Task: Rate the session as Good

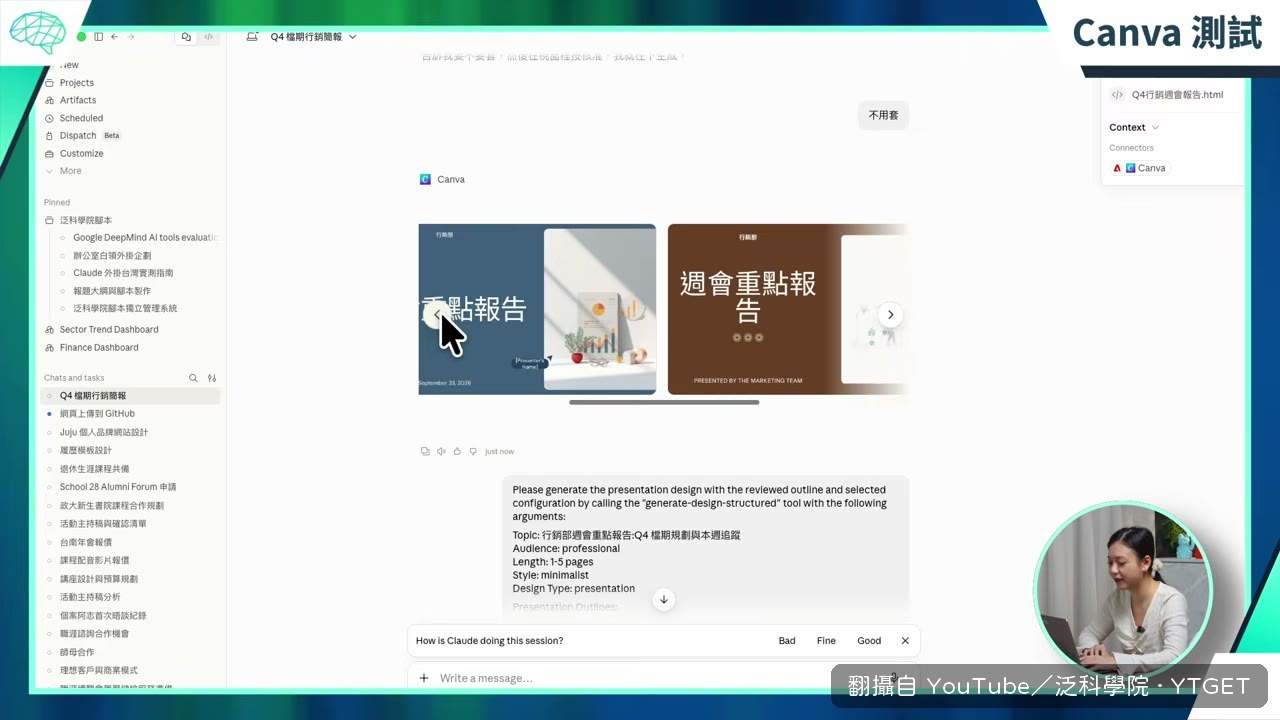Action: point(869,641)
